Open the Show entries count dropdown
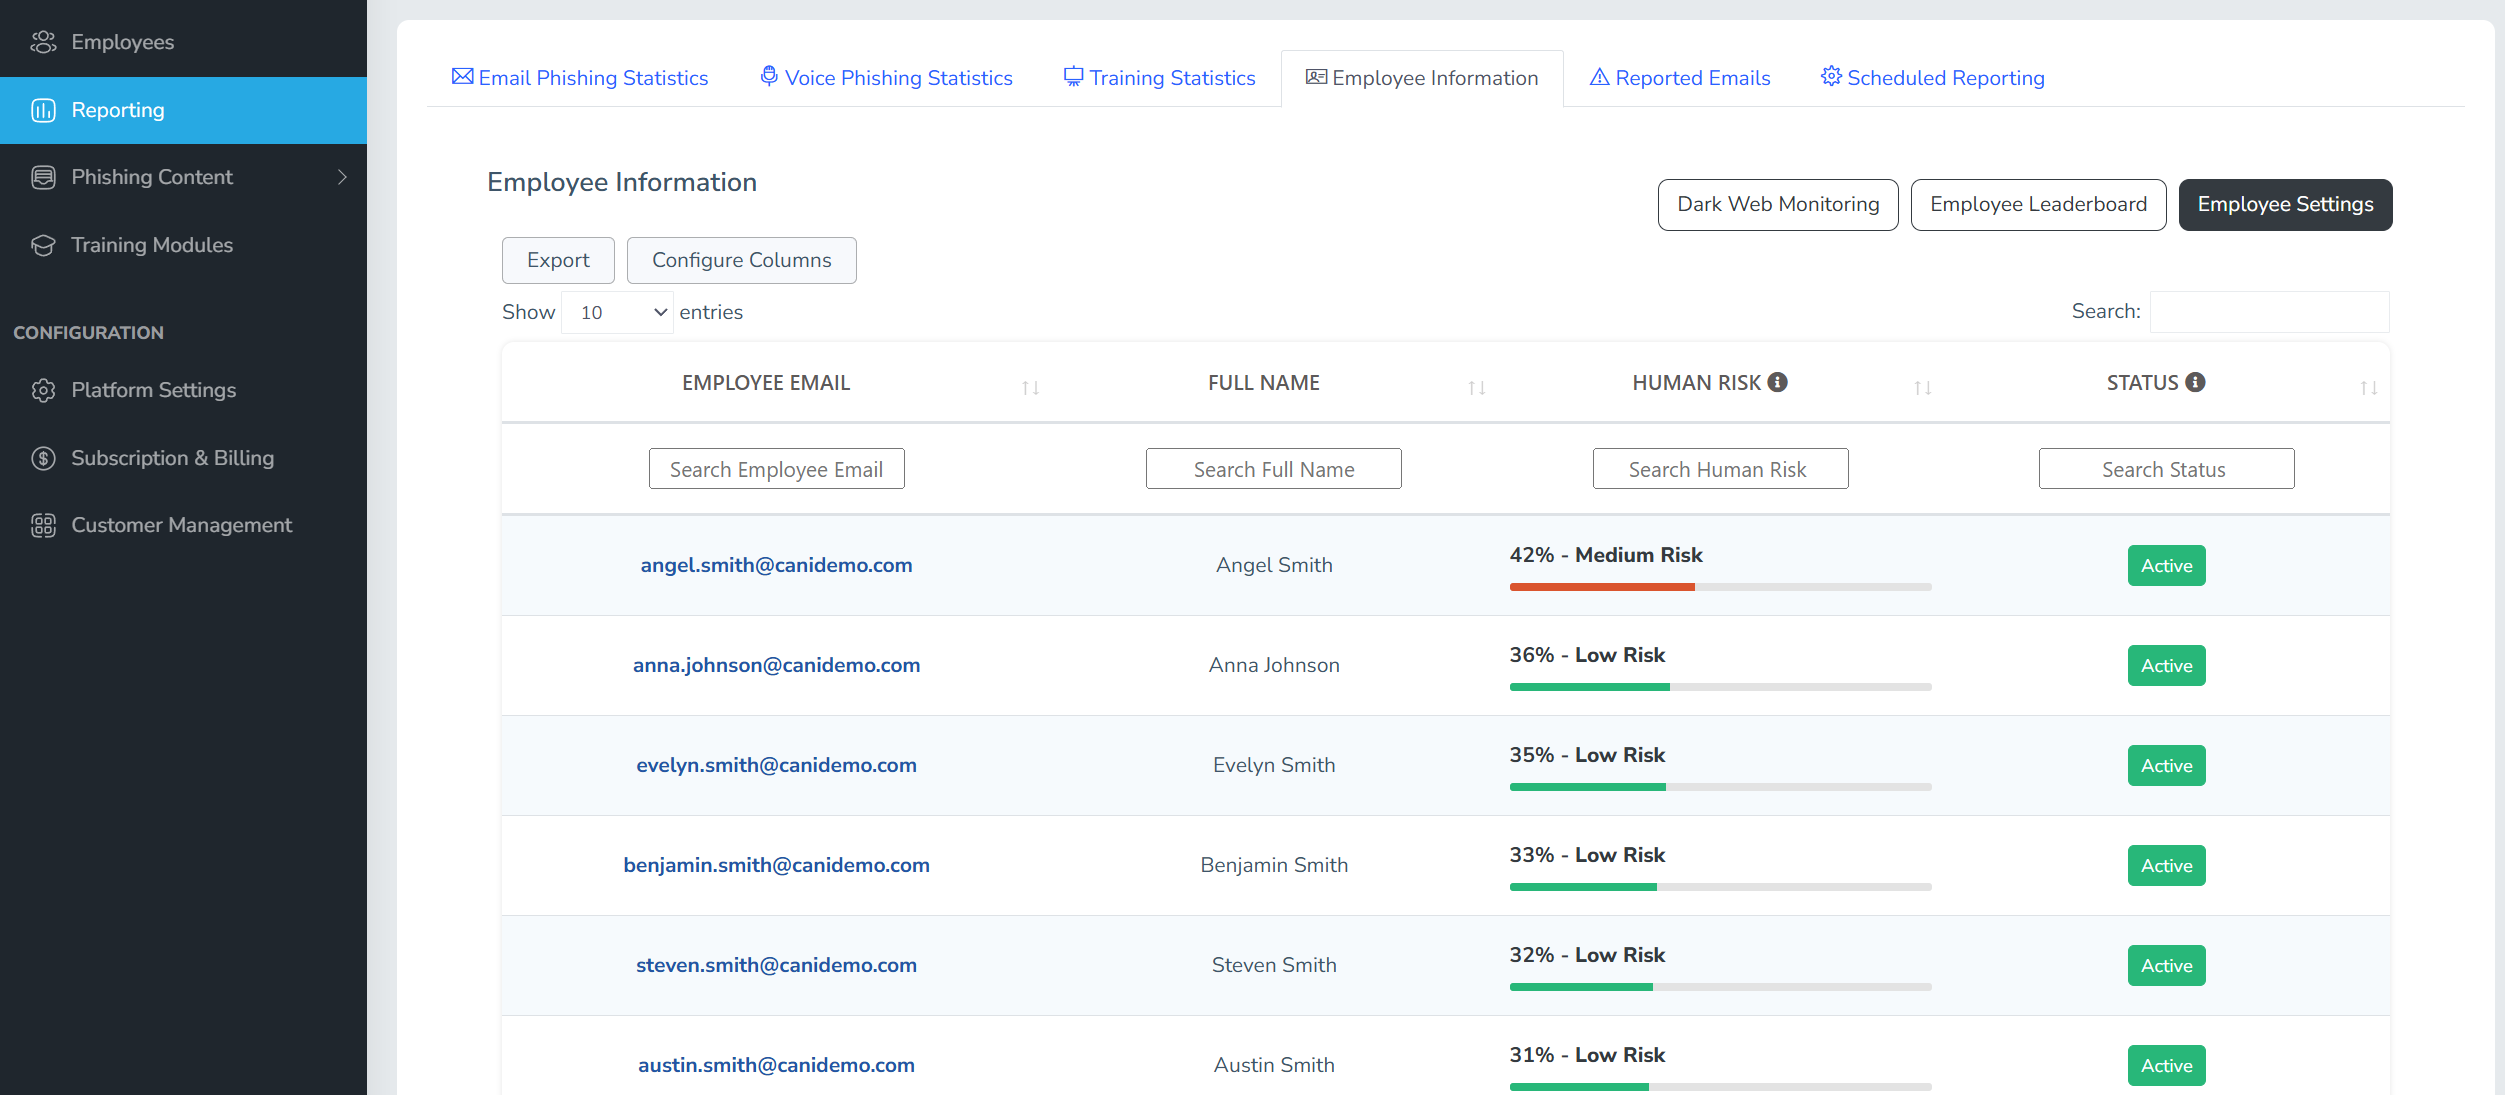This screenshot has height=1095, width=2505. [x=617, y=312]
